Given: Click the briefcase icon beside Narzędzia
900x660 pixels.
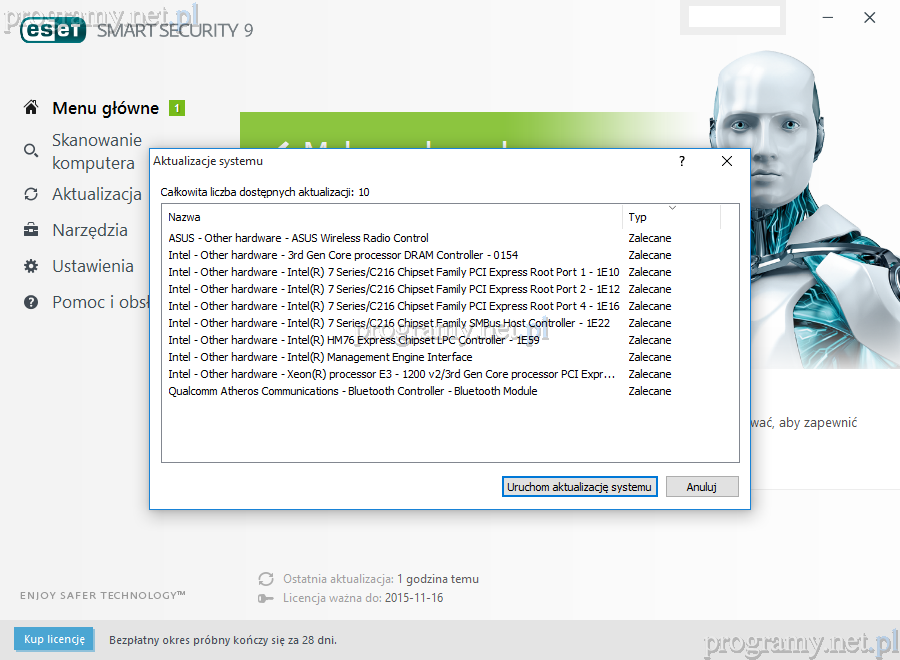Looking at the screenshot, I should point(31,230).
